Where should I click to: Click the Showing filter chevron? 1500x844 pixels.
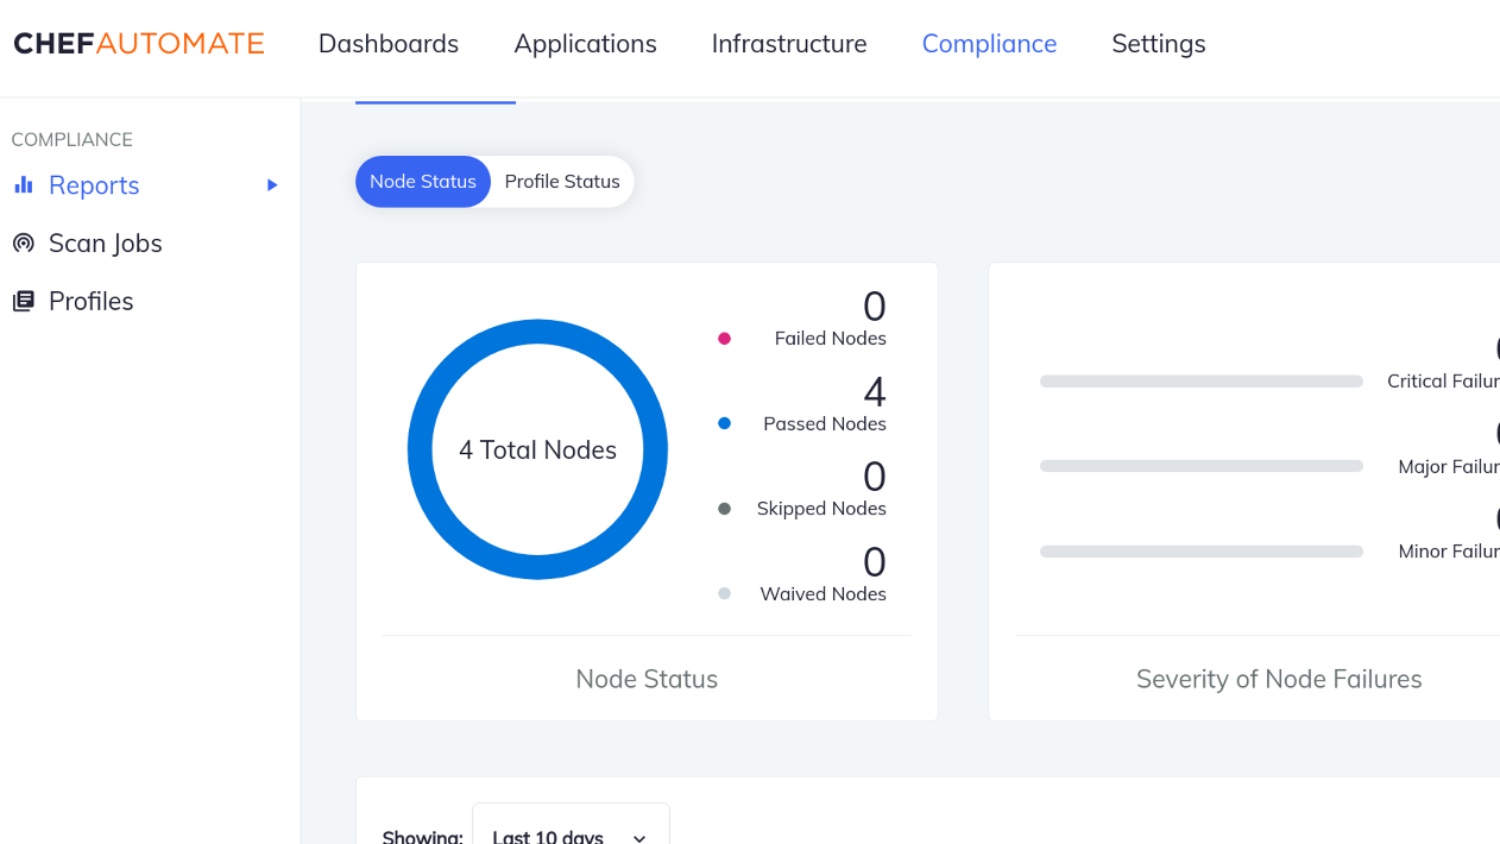(x=639, y=838)
